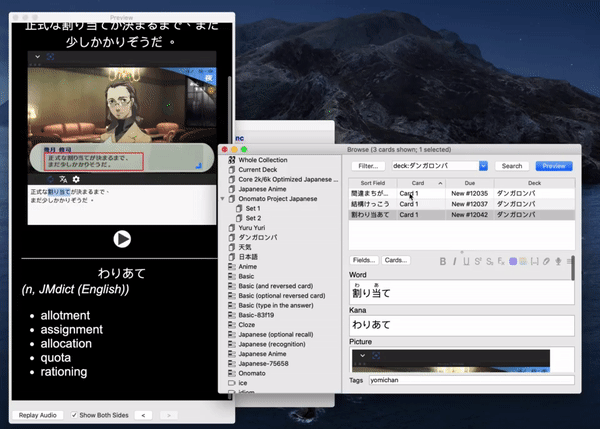Screen dimensions: 600x429
Task: Toggle Show Both Sides checkbox
Action: point(74,415)
